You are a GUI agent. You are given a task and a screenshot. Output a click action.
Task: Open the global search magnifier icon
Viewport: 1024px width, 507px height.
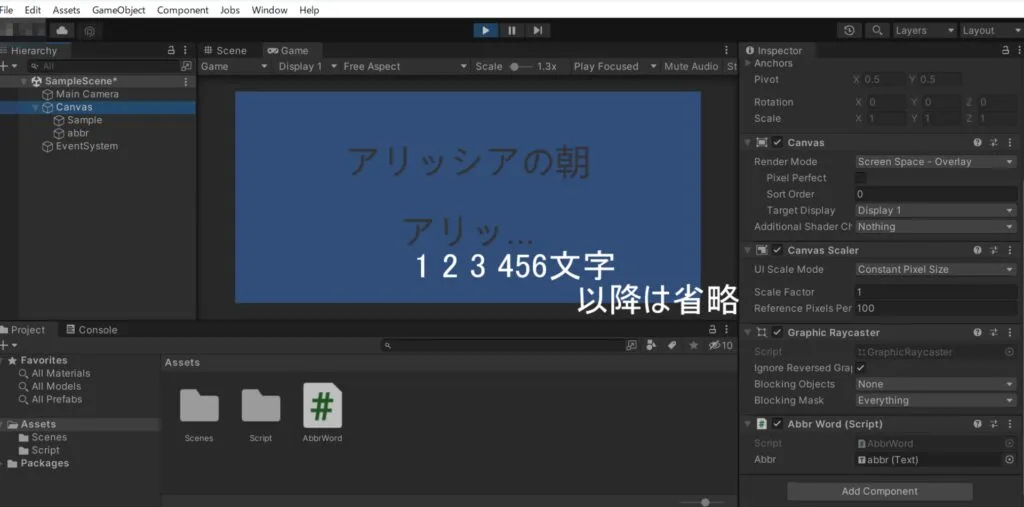[x=877, y=30]
